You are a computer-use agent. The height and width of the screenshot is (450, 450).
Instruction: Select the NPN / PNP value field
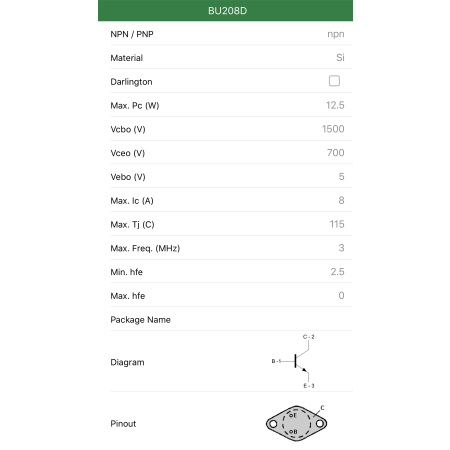336,34
